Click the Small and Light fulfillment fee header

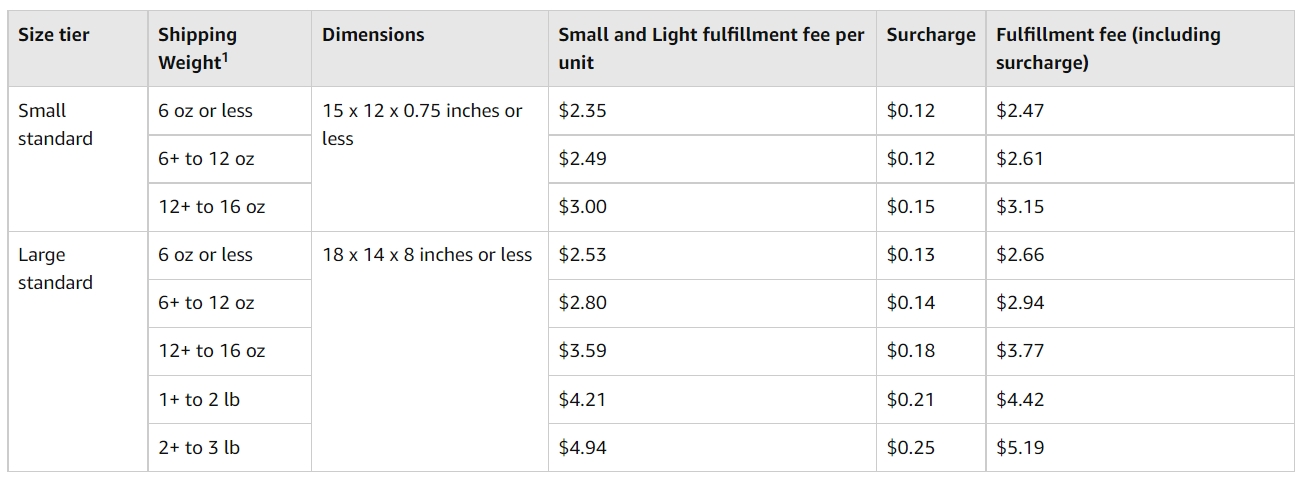point(712,48)
